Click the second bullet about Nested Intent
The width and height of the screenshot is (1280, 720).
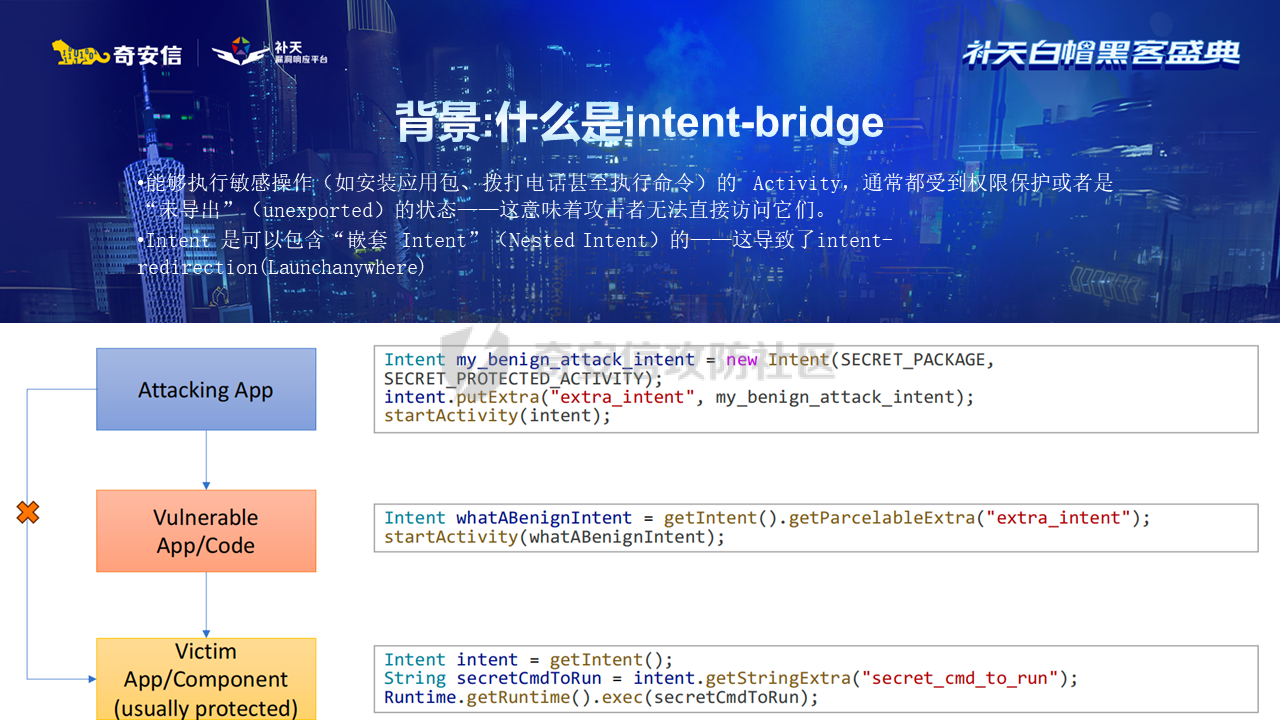pos(514,254)
